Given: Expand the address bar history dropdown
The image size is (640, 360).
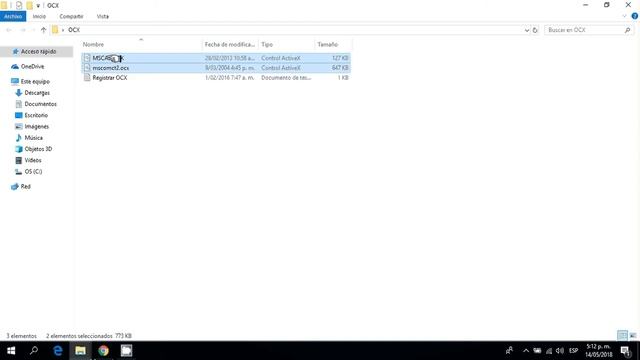Looking at the screenshot, I should (527, 30).
